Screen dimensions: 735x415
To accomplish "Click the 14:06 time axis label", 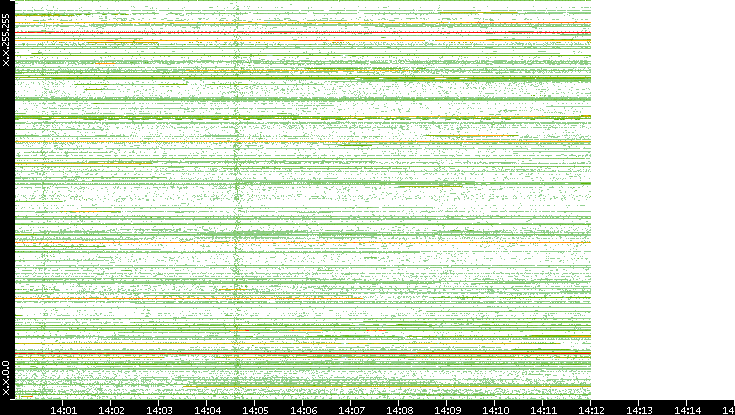I will [x=303, y=410].
